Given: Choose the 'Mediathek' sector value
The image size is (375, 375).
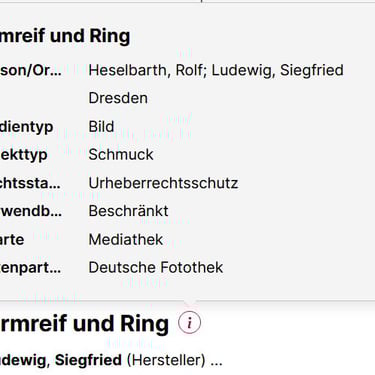Looking at the screenshot, I should (126, 240).
